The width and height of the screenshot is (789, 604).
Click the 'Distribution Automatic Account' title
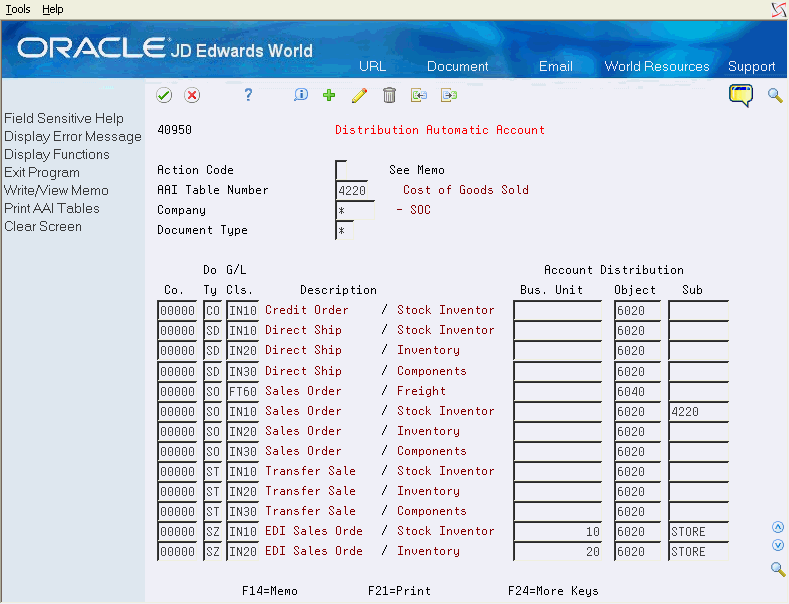(x=440, y=130)
